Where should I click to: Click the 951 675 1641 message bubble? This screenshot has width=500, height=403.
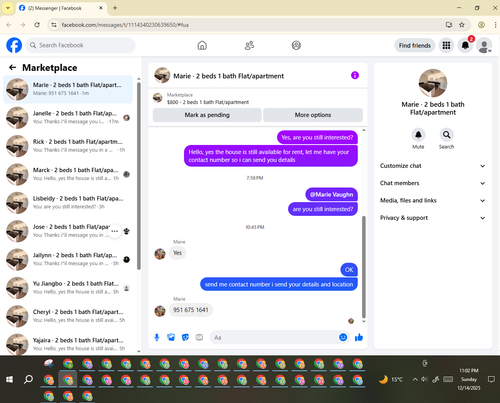click(191, 310)
